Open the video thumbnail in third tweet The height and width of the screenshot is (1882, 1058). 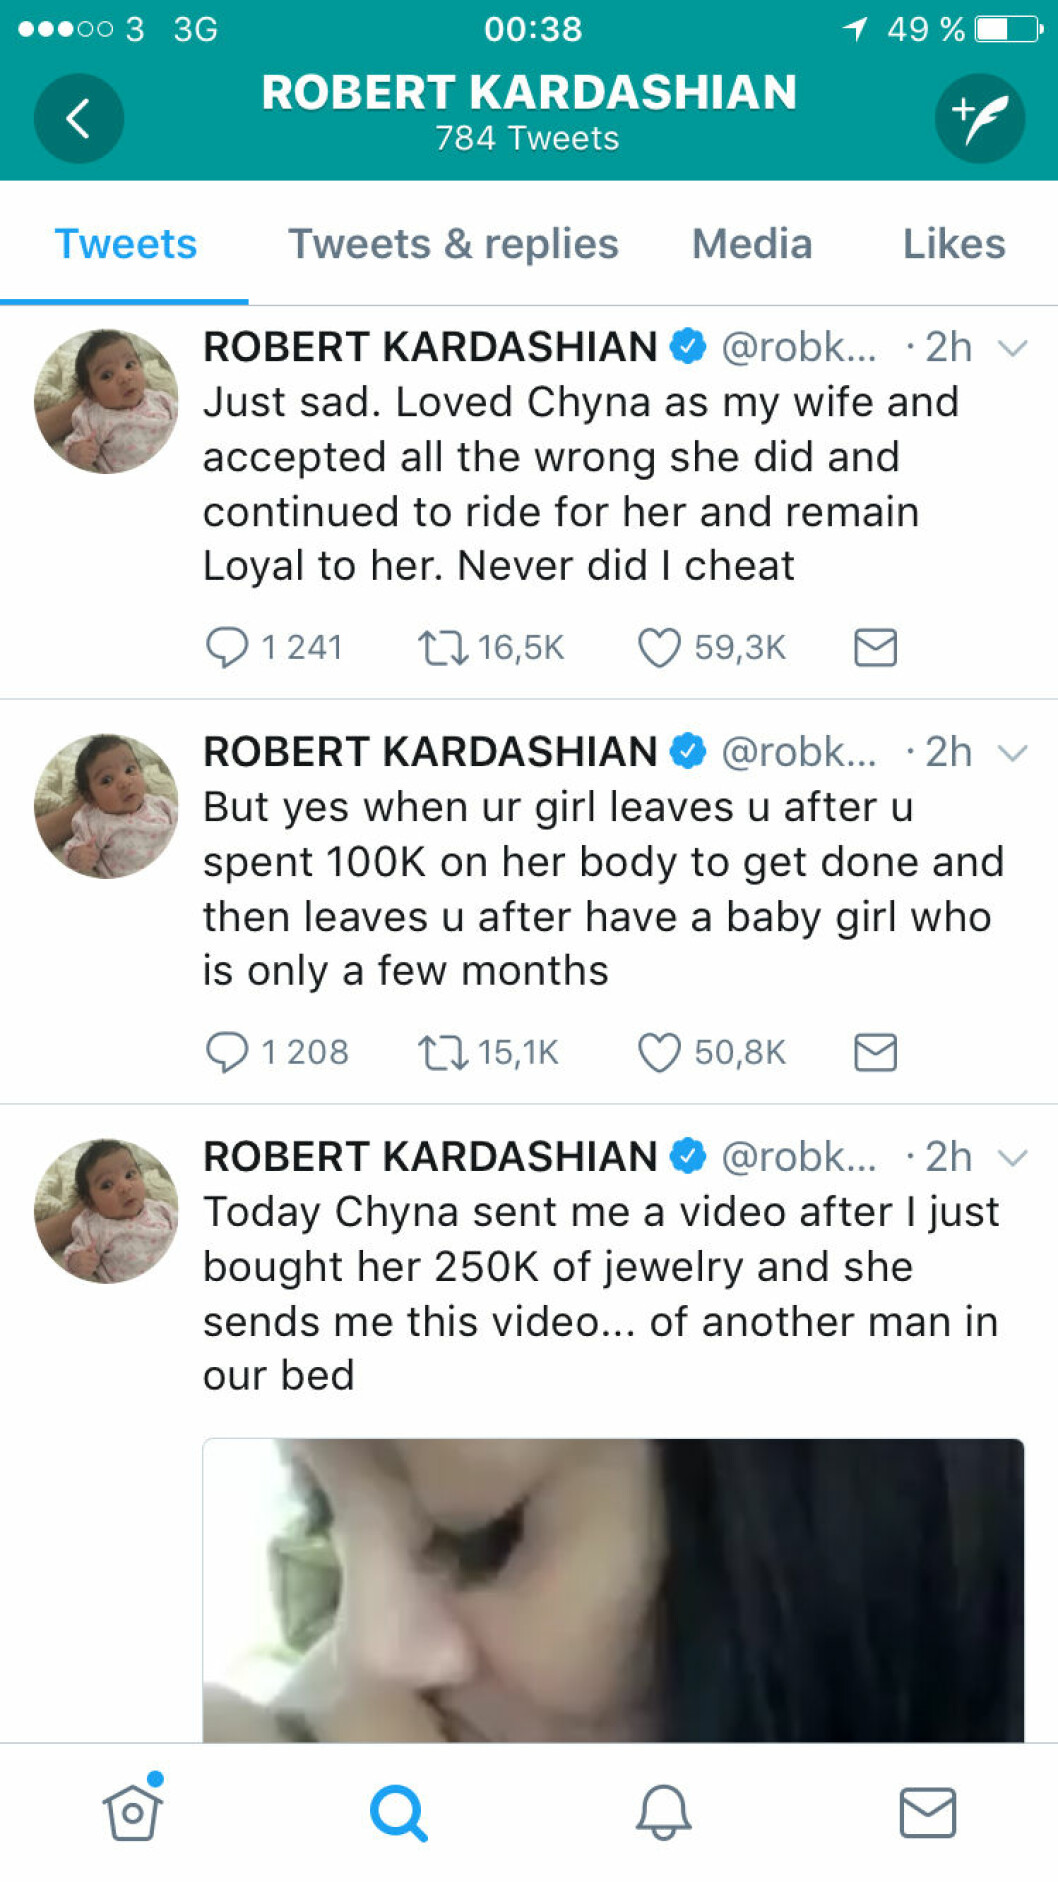pyautogui.click(x=613, y=1590)
